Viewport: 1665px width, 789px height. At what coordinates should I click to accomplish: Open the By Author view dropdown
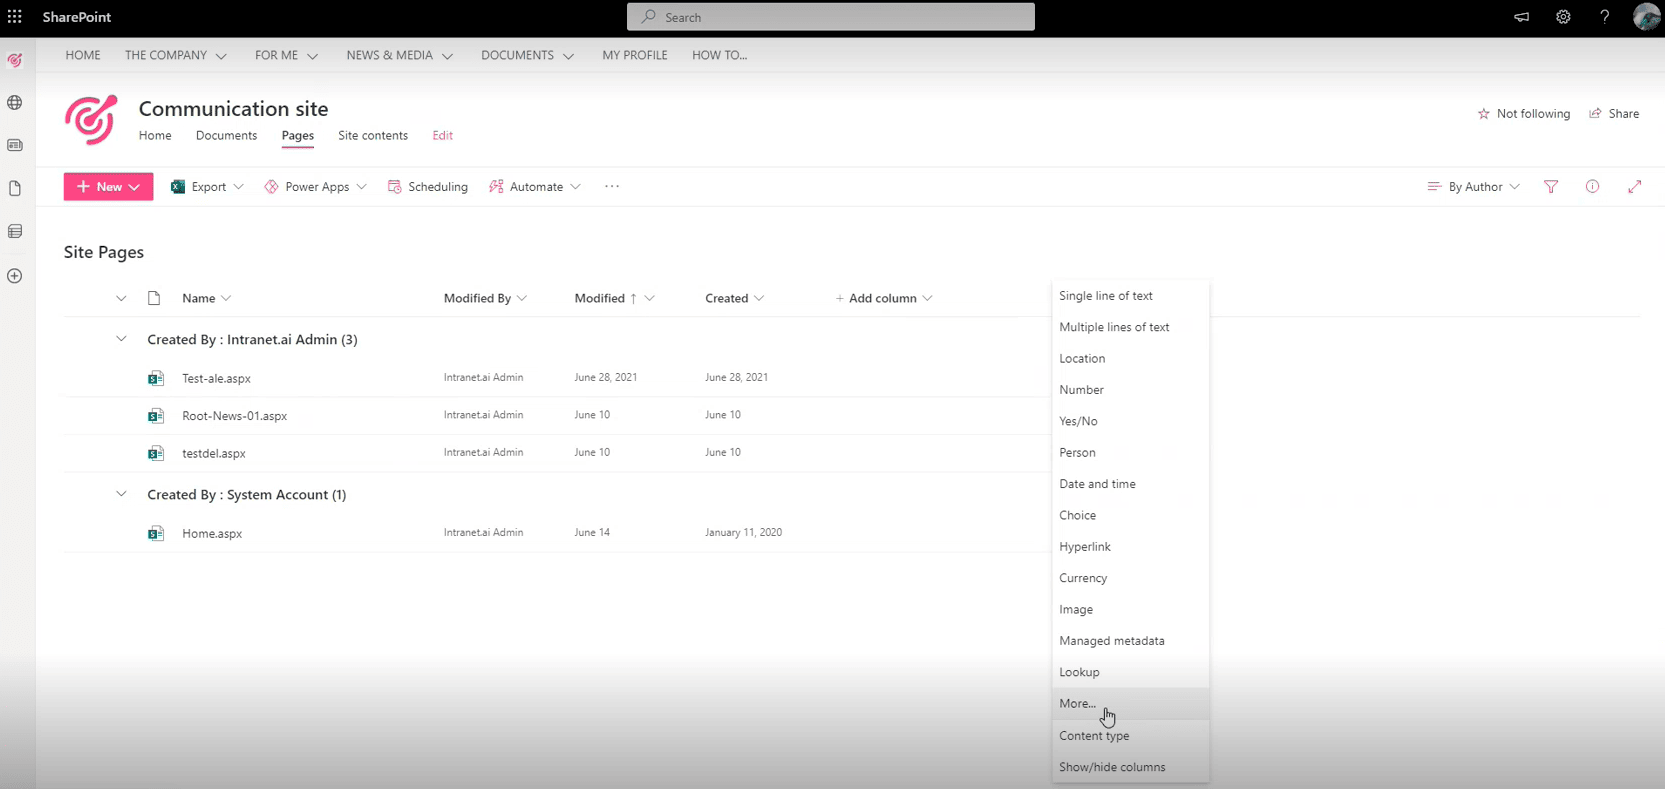[x=1473, y=187]
